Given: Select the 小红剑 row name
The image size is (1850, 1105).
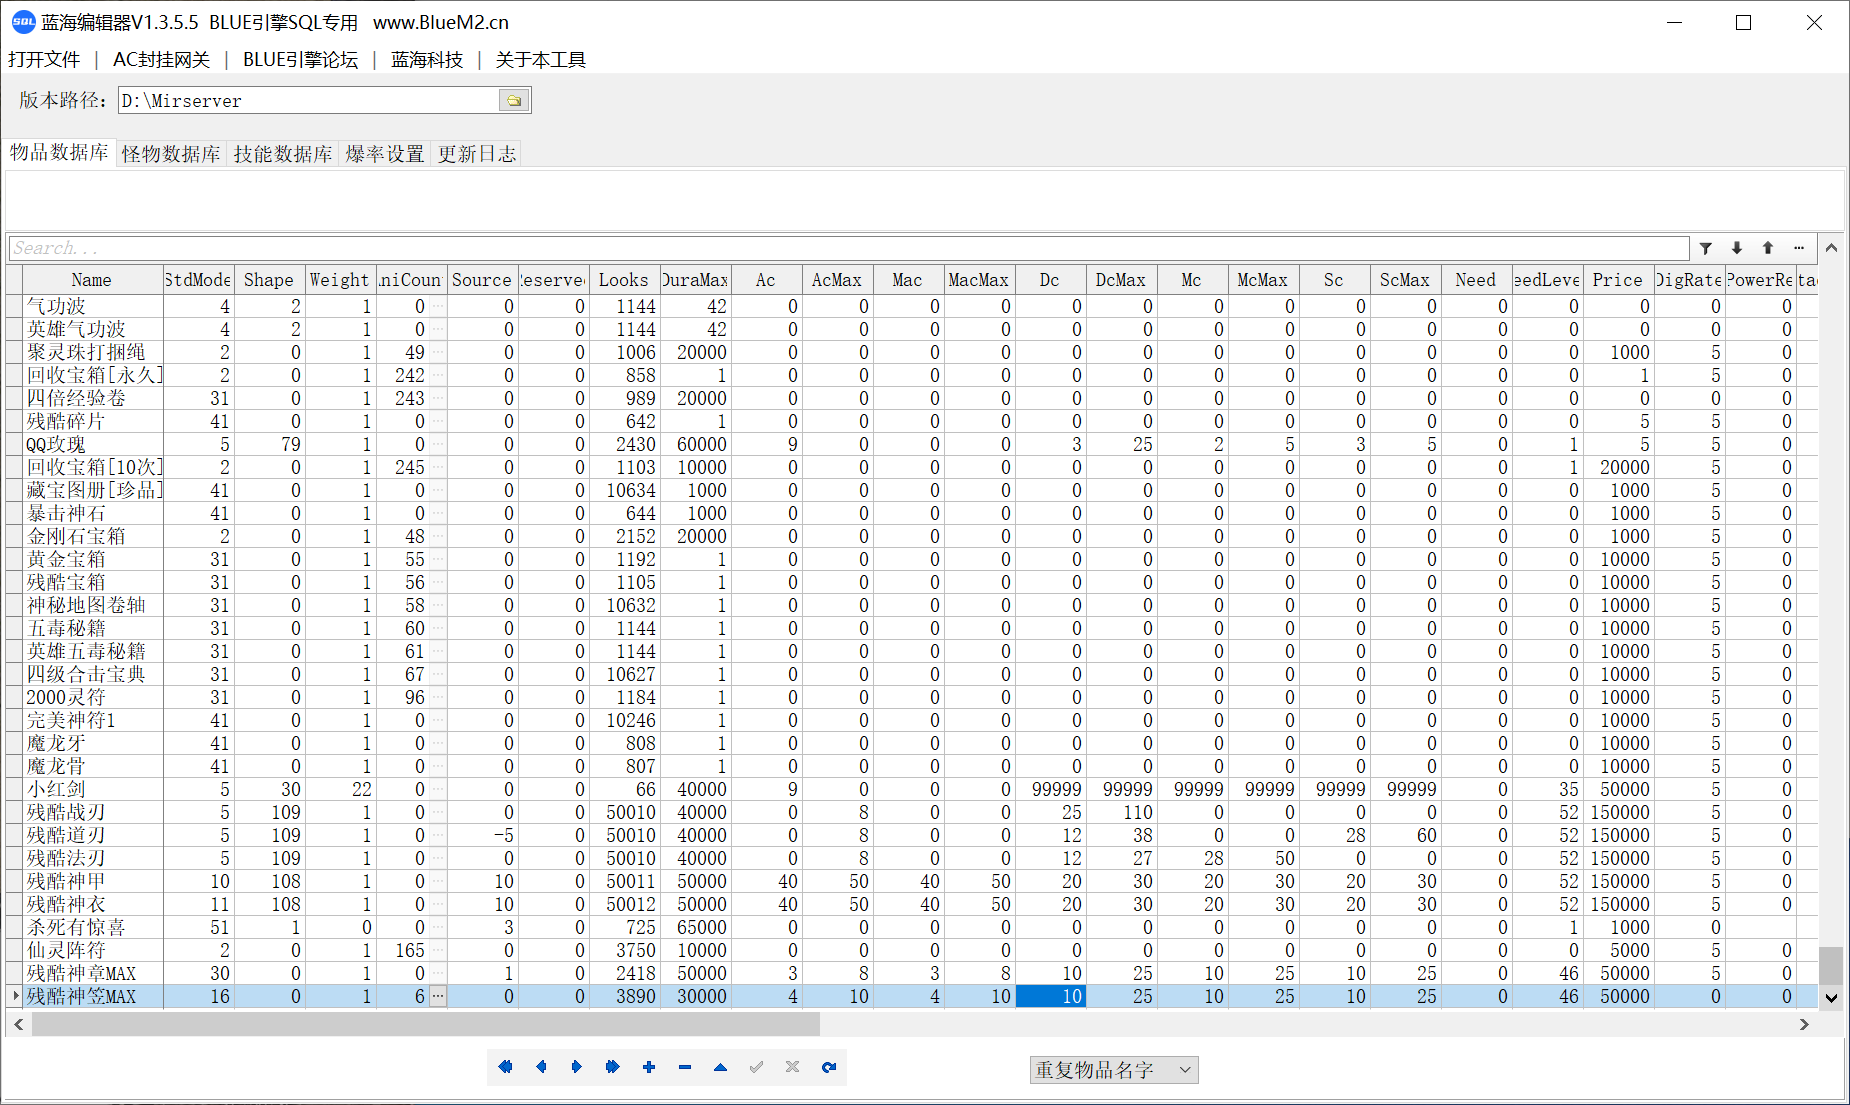Looking at the screenshot, I should point(55,789).
